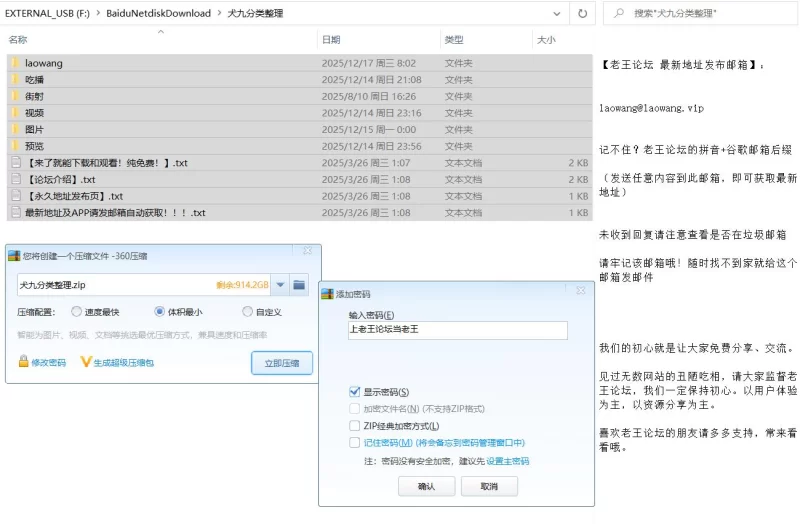Click the lock icon for 修改密码

click(23, 362)
